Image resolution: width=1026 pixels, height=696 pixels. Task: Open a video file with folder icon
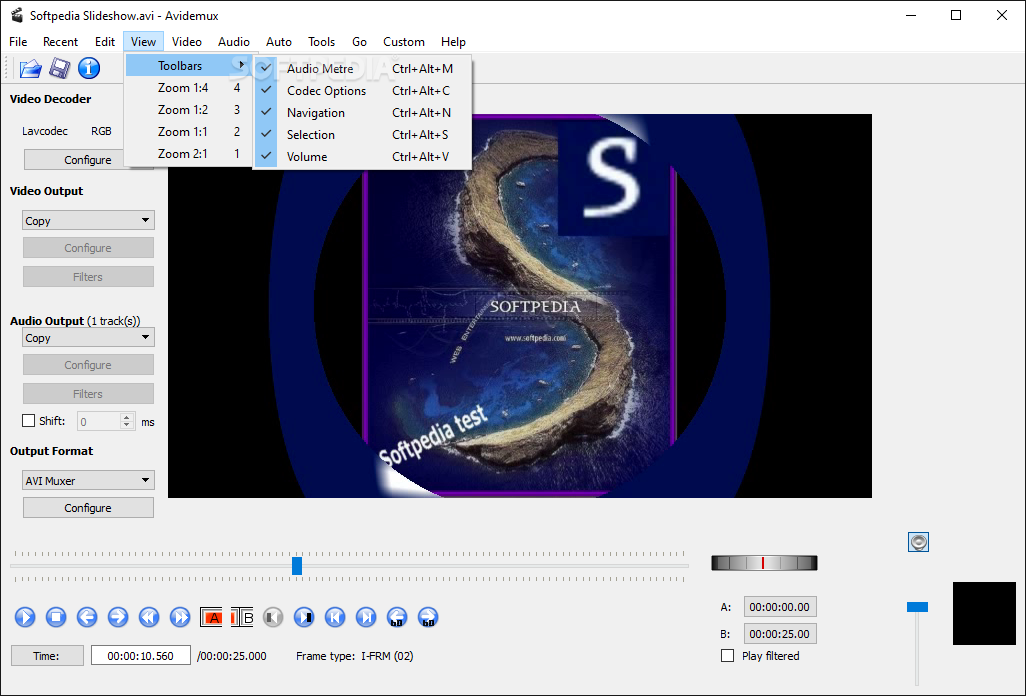(x=30, y=68)
